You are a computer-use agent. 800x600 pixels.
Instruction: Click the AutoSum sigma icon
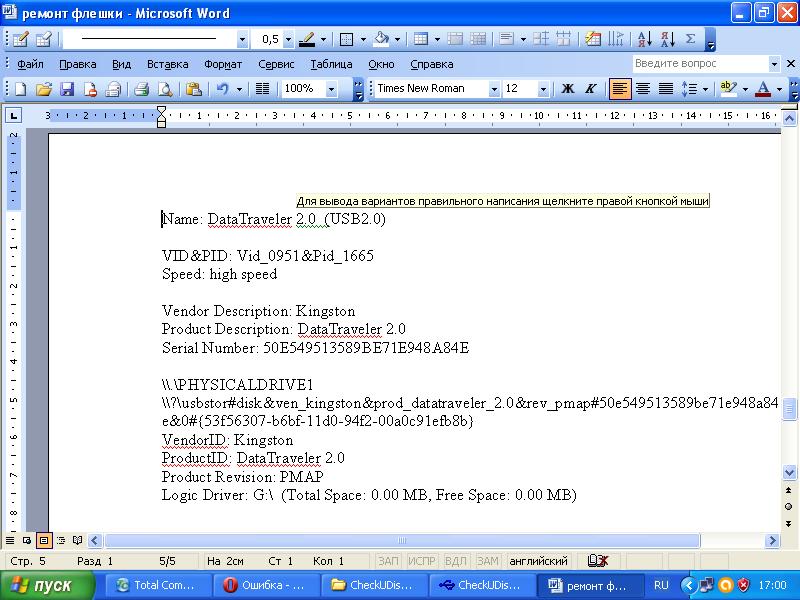pos(690,39)
